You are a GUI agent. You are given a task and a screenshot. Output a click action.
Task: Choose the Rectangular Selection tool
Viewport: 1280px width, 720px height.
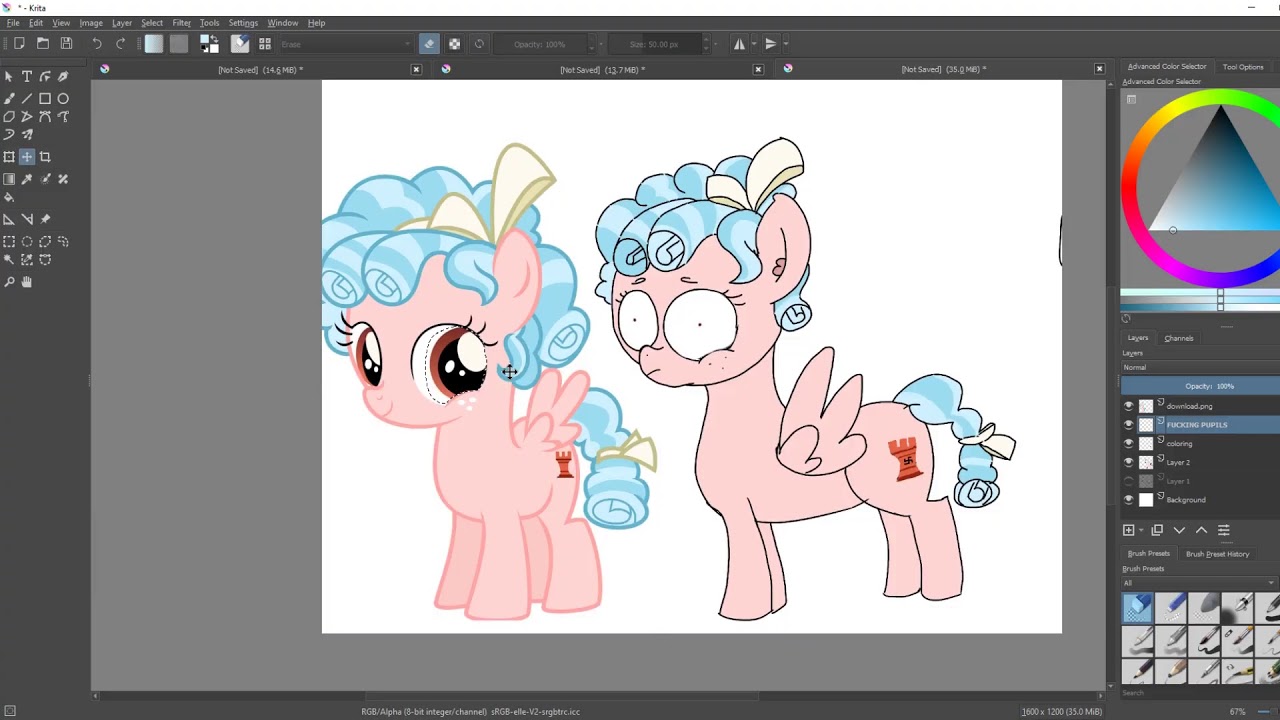[x=9, y=242]
